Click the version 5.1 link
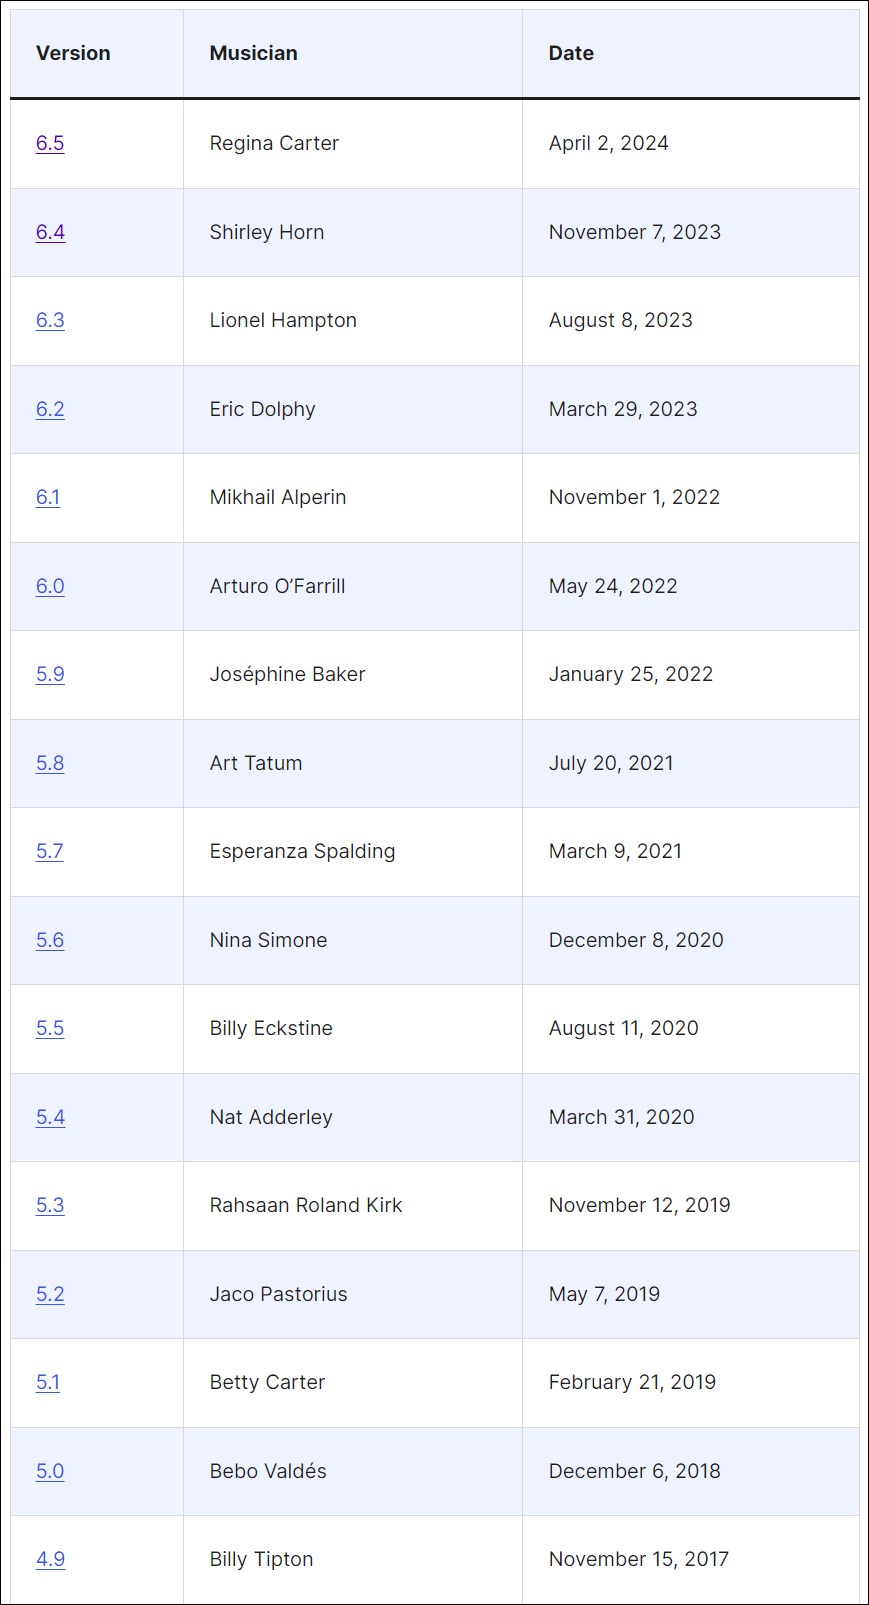 pos(48,1382)
